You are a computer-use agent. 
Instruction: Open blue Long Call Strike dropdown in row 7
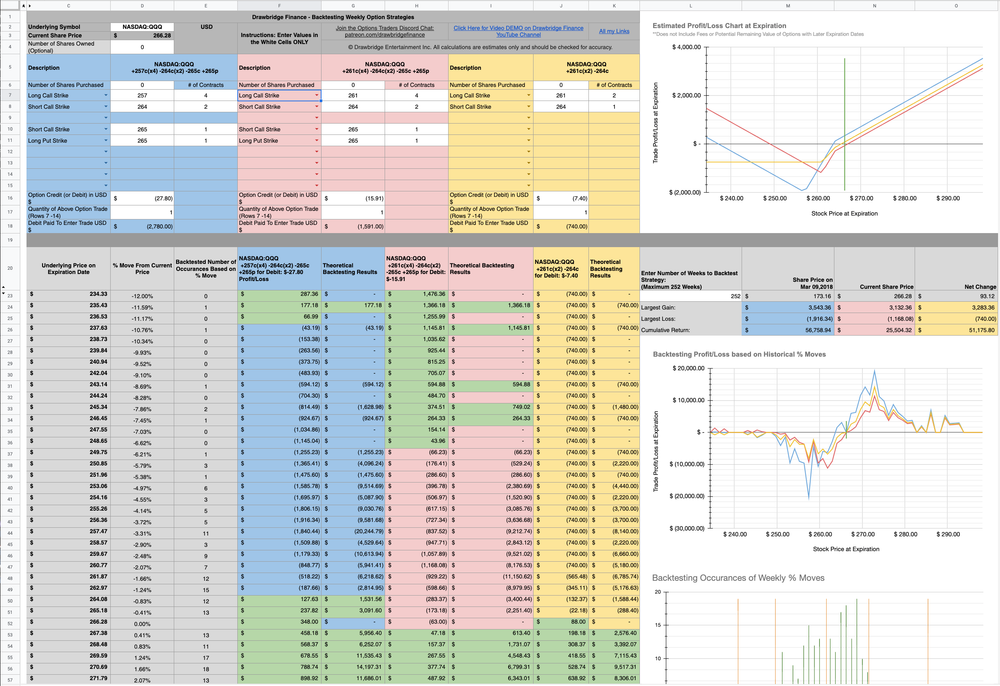coord(106,96)
